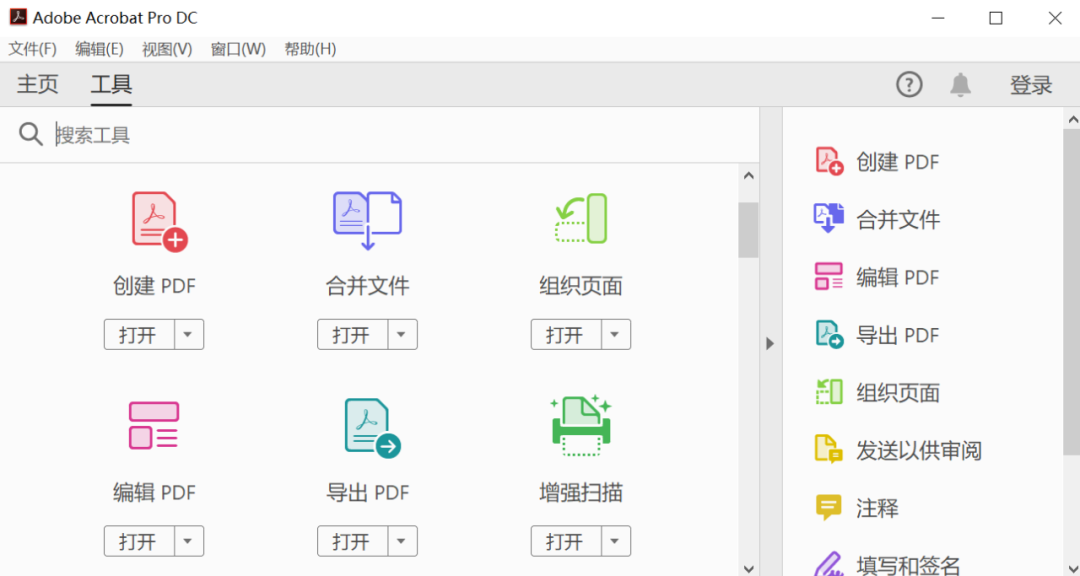1080x576 pixels.
Task: Select 组织页面 icon in right sidebar
Action: click(x=829, y=391)
